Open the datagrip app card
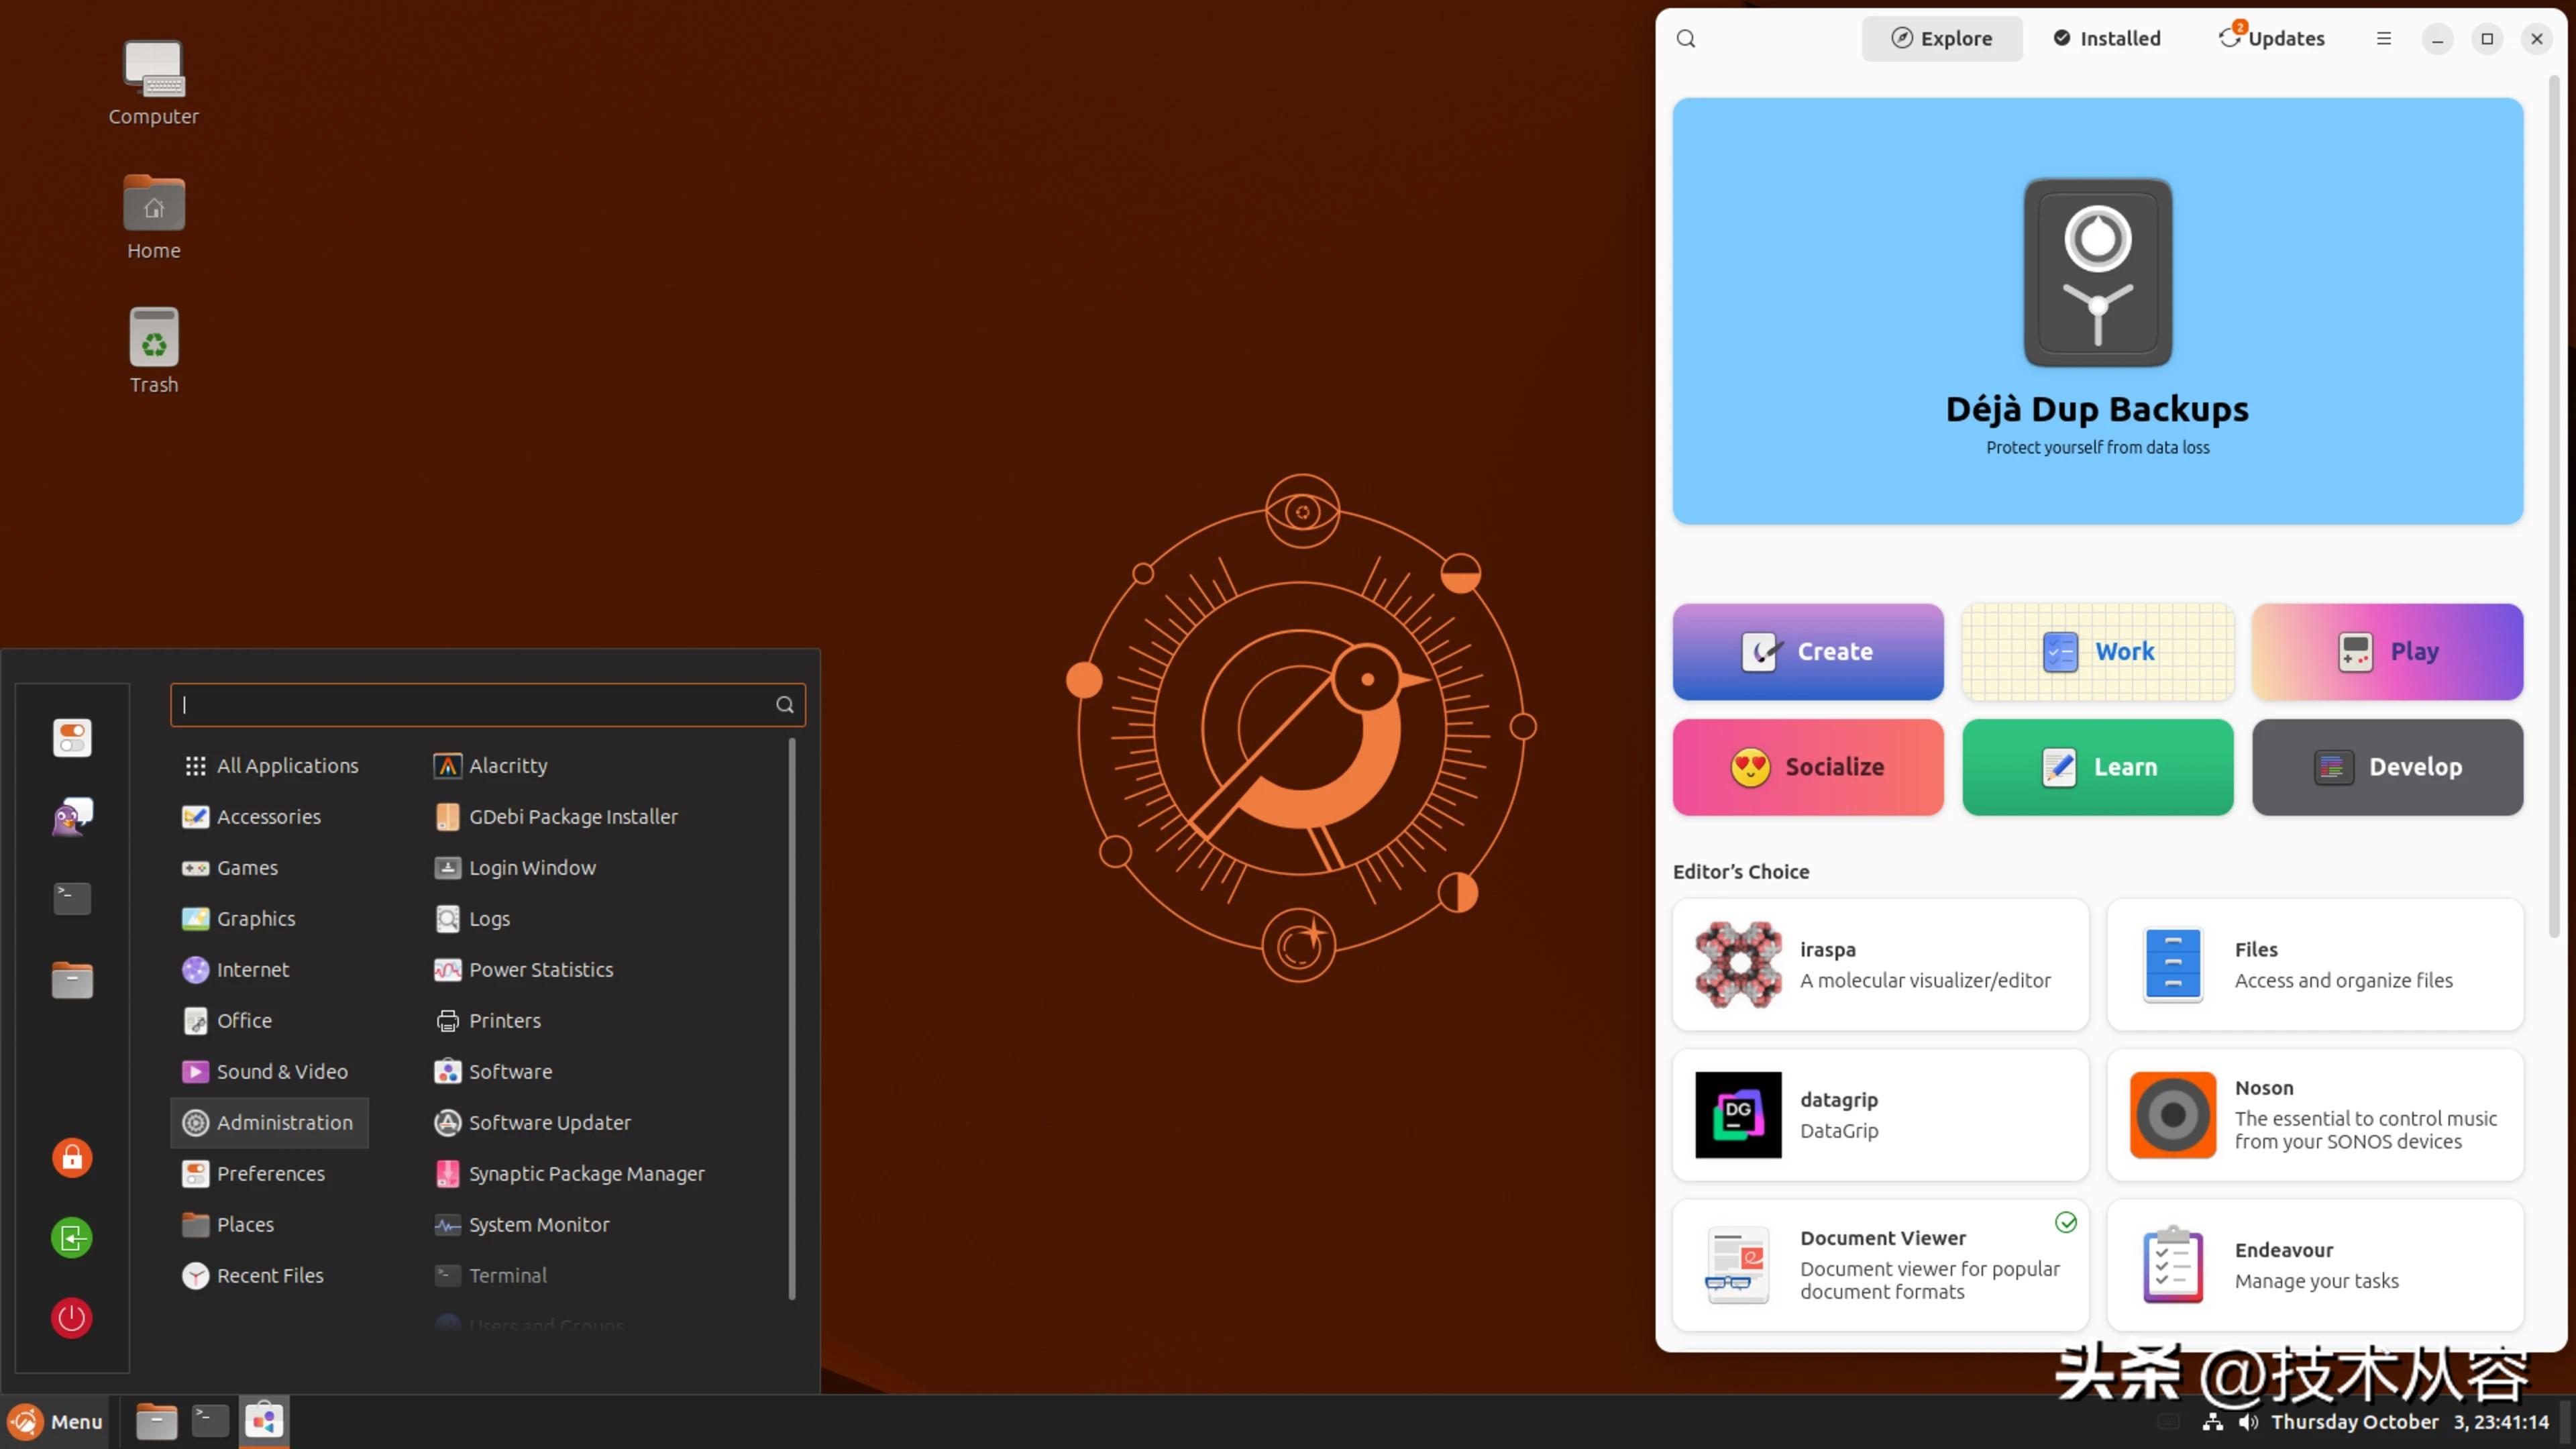 tap(1880, 1115)
